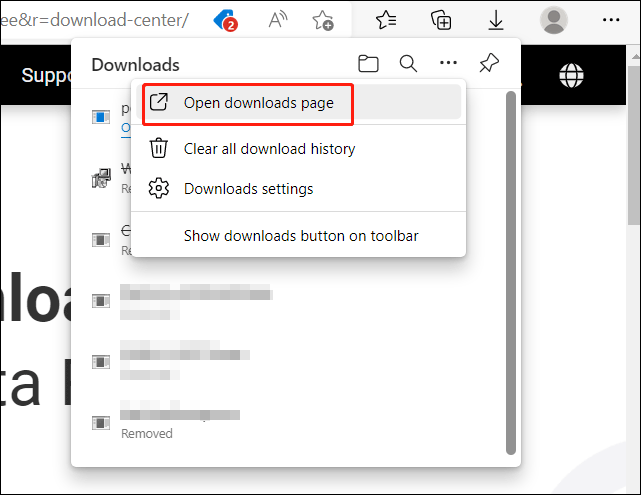Viewport: 641px width, 495px height.
Task: Click the Downloads panel scrollbar
Action: click(511, 273)
